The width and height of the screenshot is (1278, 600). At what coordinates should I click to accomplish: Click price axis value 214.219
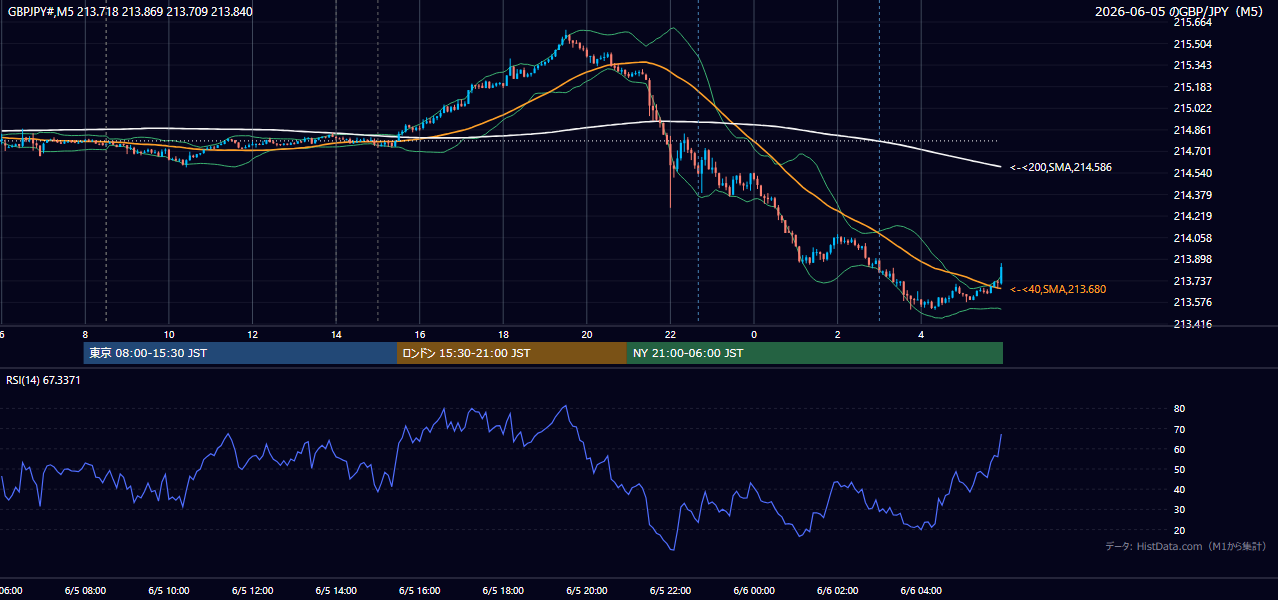tap(1192, 216)
